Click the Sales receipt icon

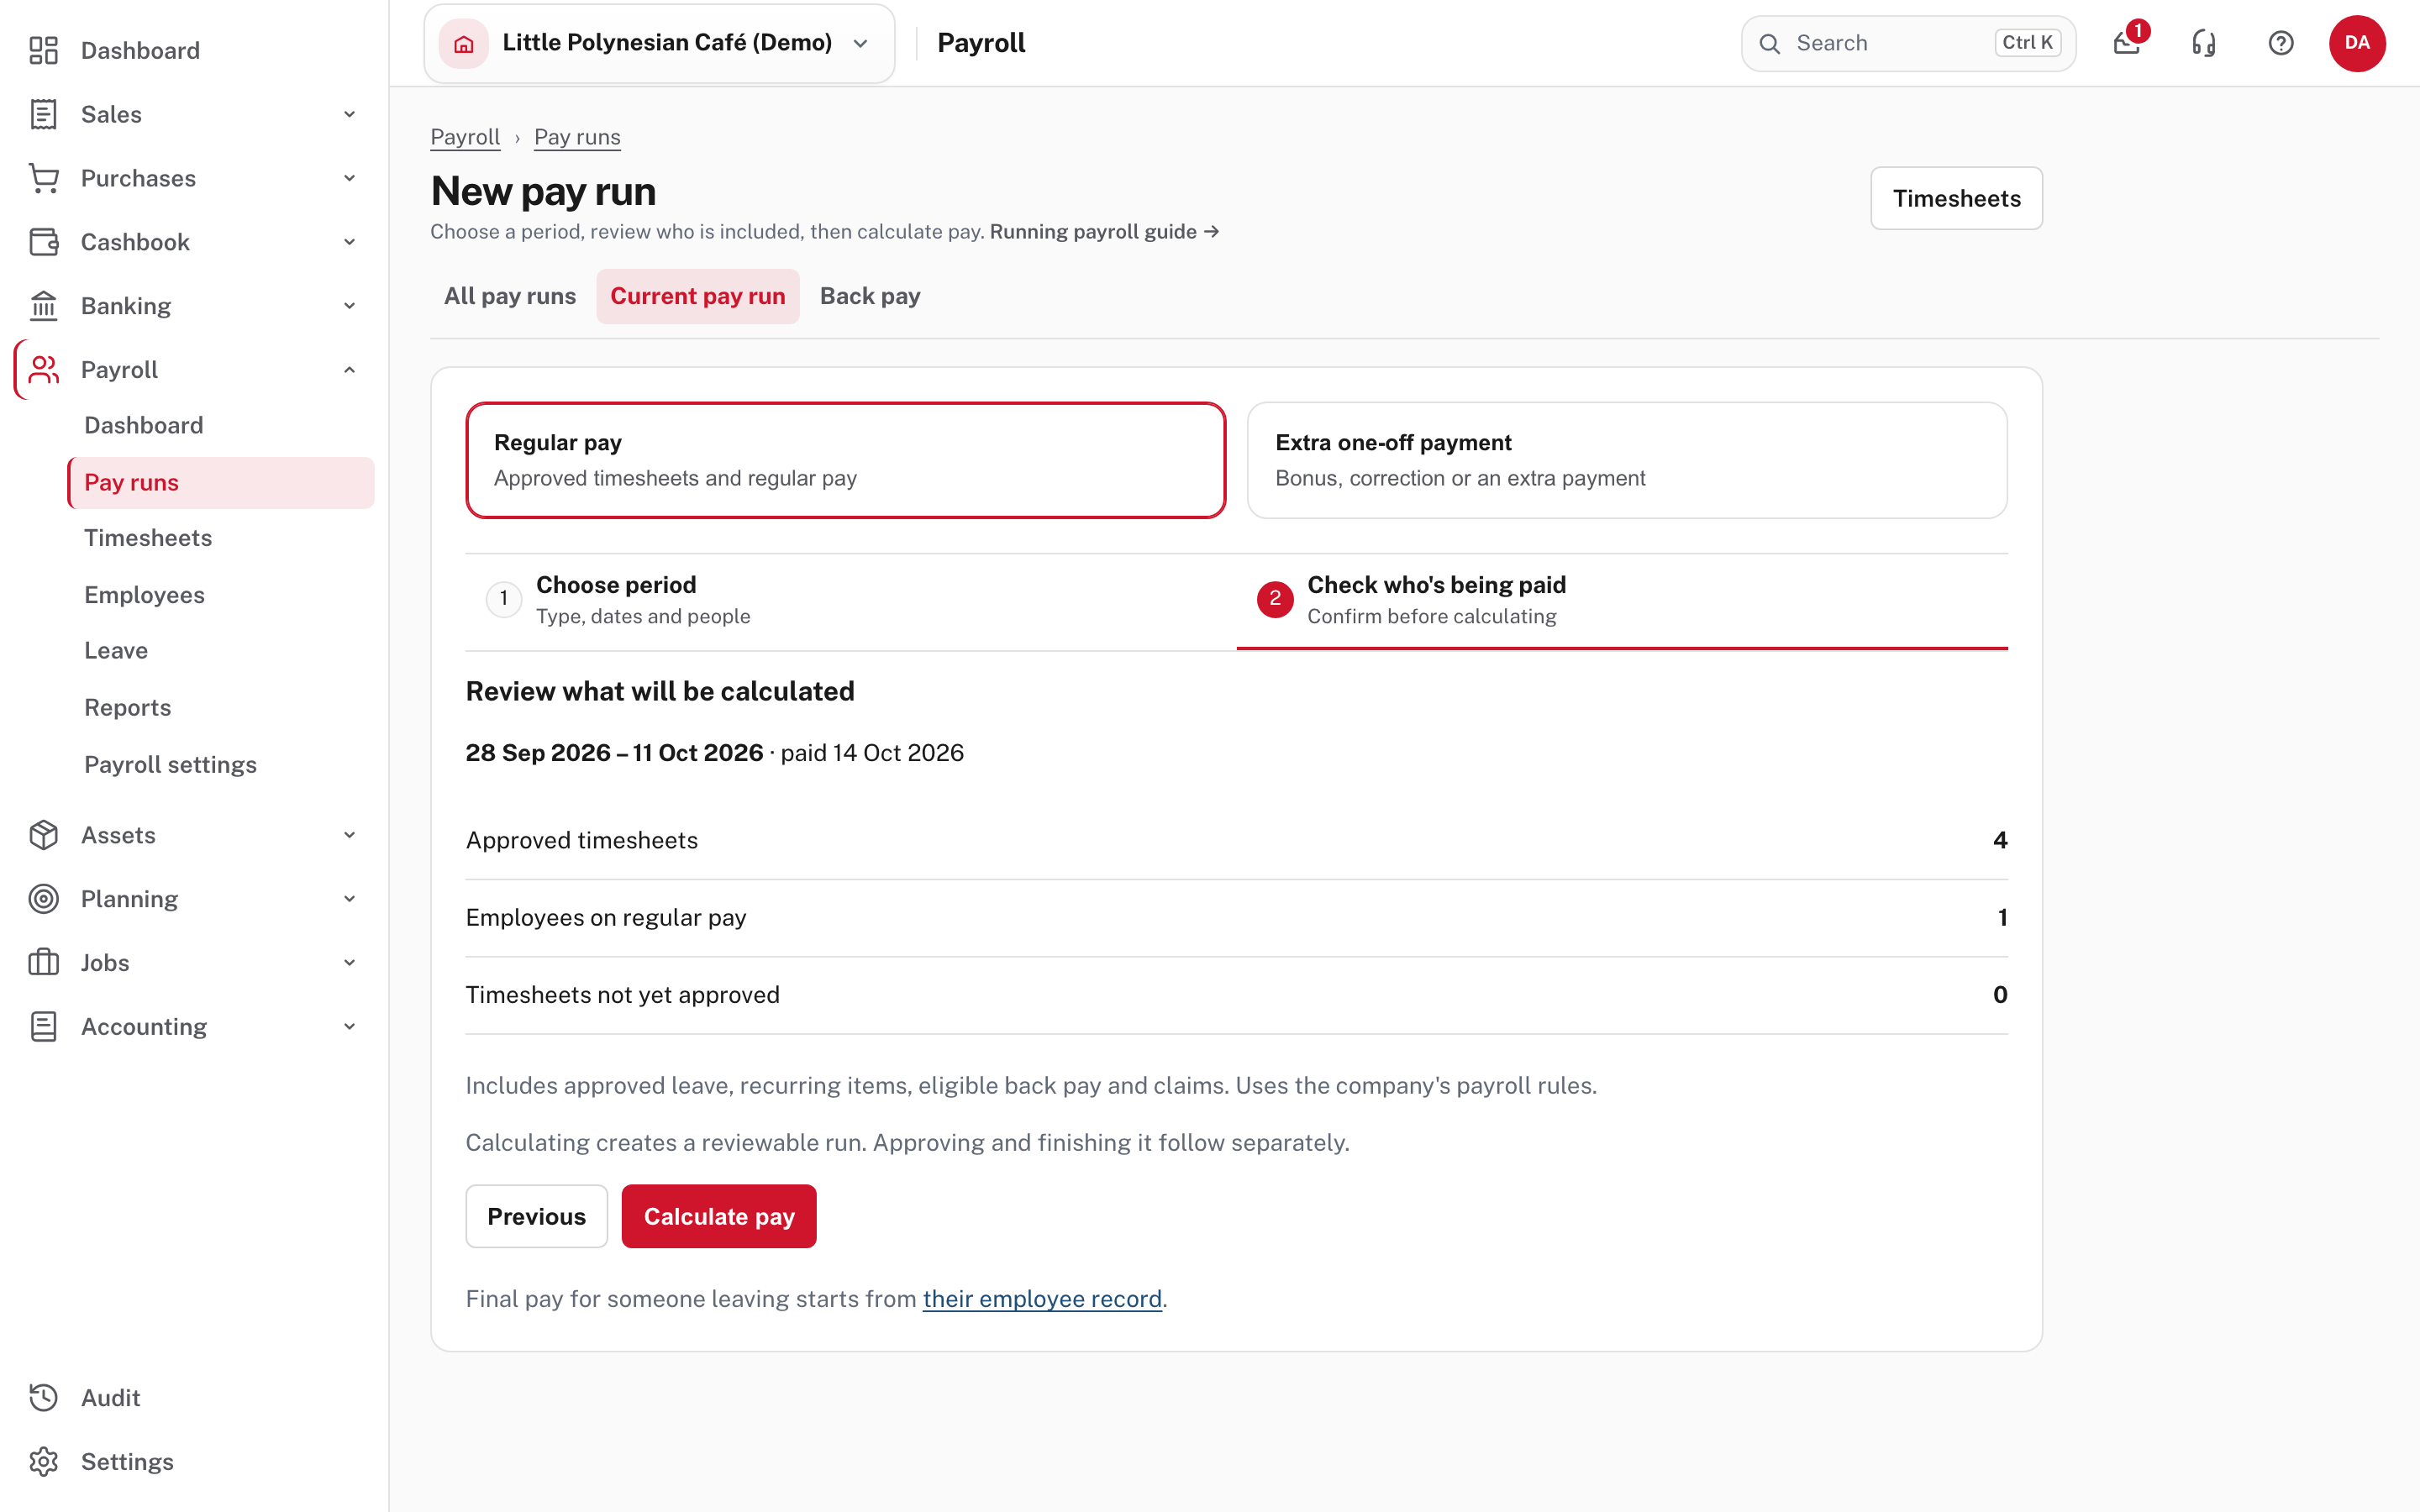[x=43, y=114]
